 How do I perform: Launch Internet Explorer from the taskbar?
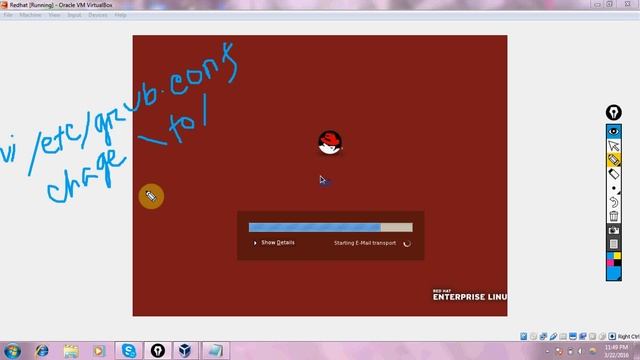42,351
